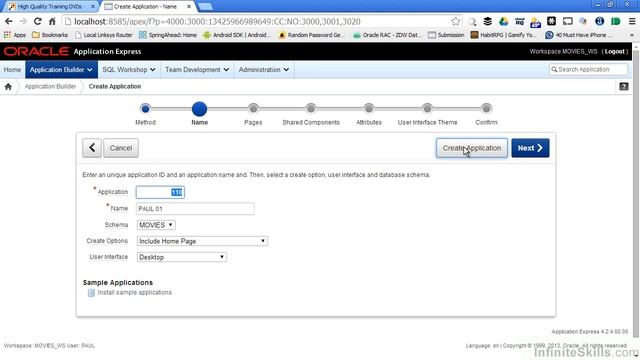Viewport: 640px width, 360px height.
Task: Open the Create Options dropdown
Action: pyautogui.click(x=202, y=241)
